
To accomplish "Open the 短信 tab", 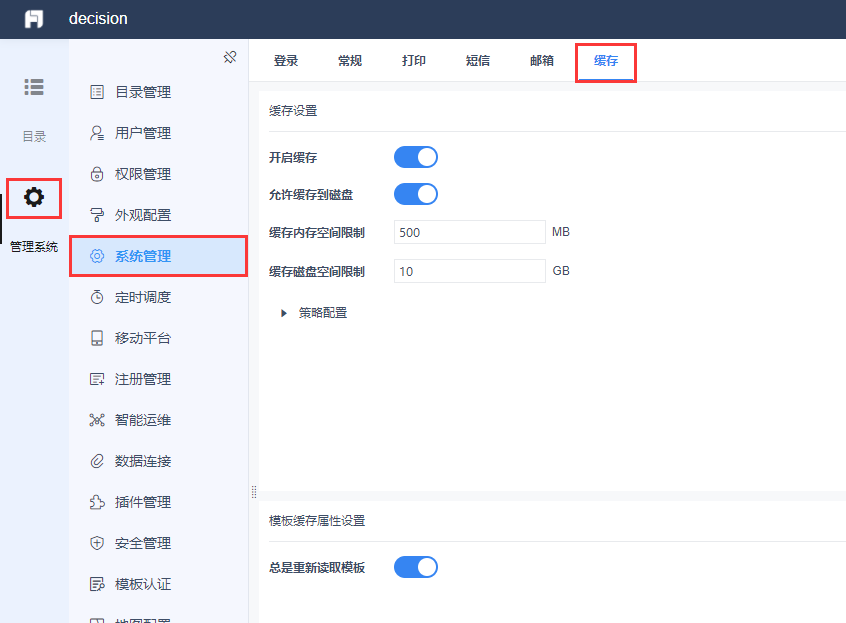I will point(478,61).
